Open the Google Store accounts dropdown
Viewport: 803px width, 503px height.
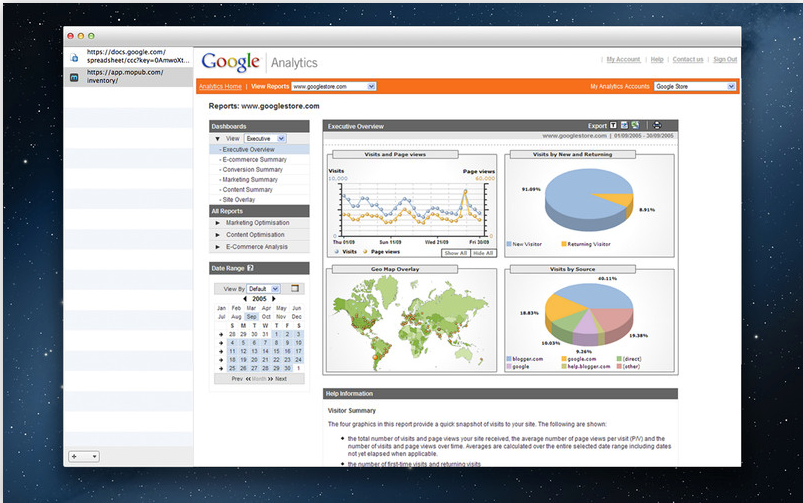tap(695, 87)
